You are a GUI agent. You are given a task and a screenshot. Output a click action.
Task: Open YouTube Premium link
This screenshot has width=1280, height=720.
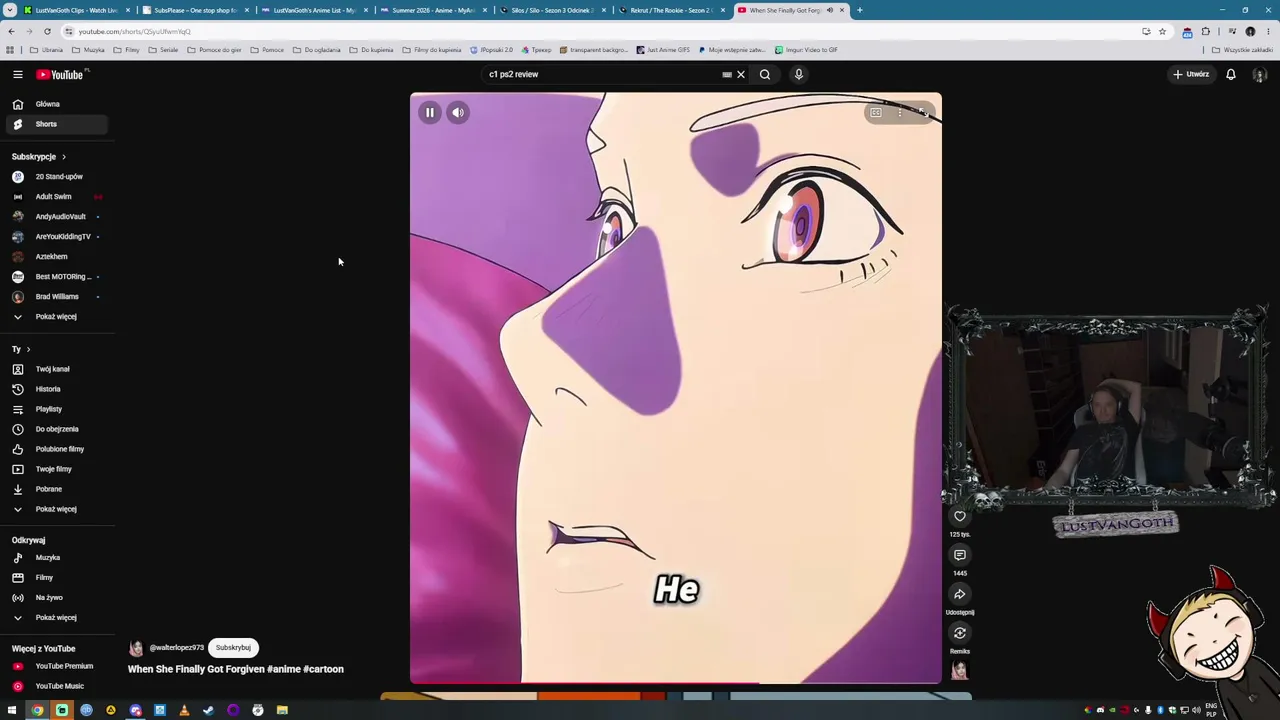(56, 666)
